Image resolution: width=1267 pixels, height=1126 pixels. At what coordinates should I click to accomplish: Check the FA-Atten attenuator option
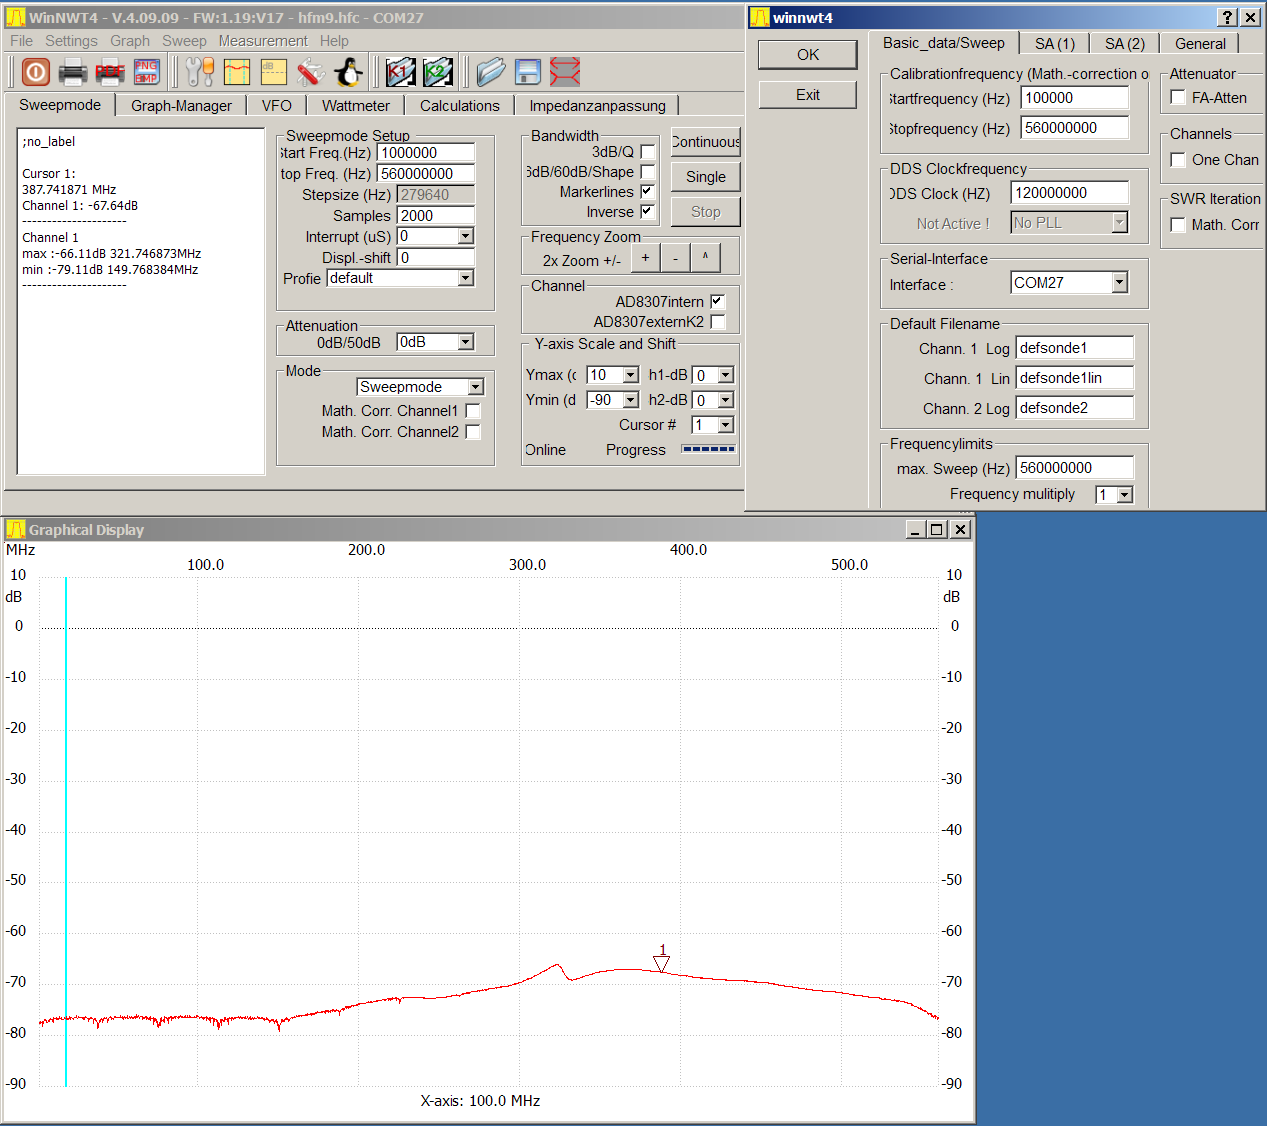pos(1178,98)
